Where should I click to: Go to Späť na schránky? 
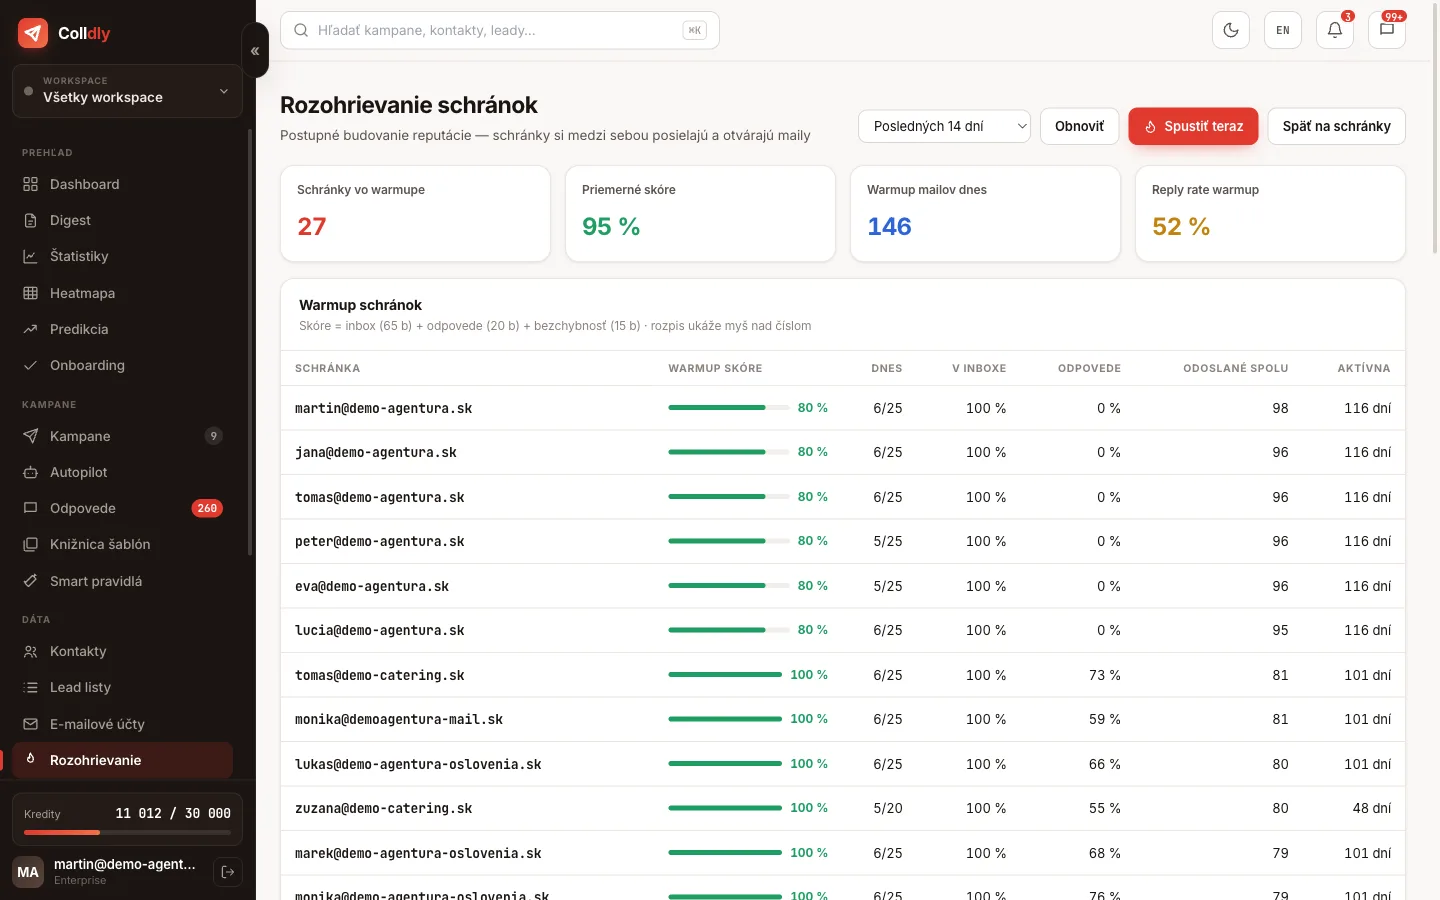(x=1336, y=126)
